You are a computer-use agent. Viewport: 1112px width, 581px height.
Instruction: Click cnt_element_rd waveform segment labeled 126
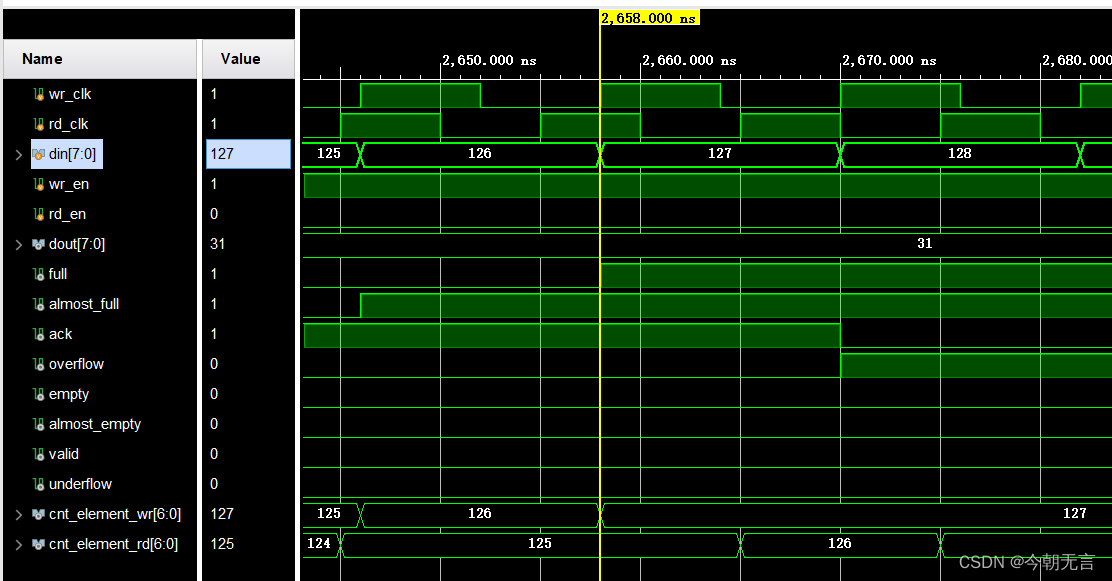840,543
